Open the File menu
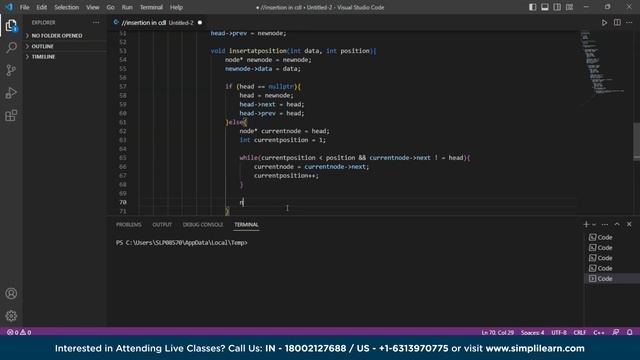The width and height of the screenshot is (640, 360). [x=24, y=7]
